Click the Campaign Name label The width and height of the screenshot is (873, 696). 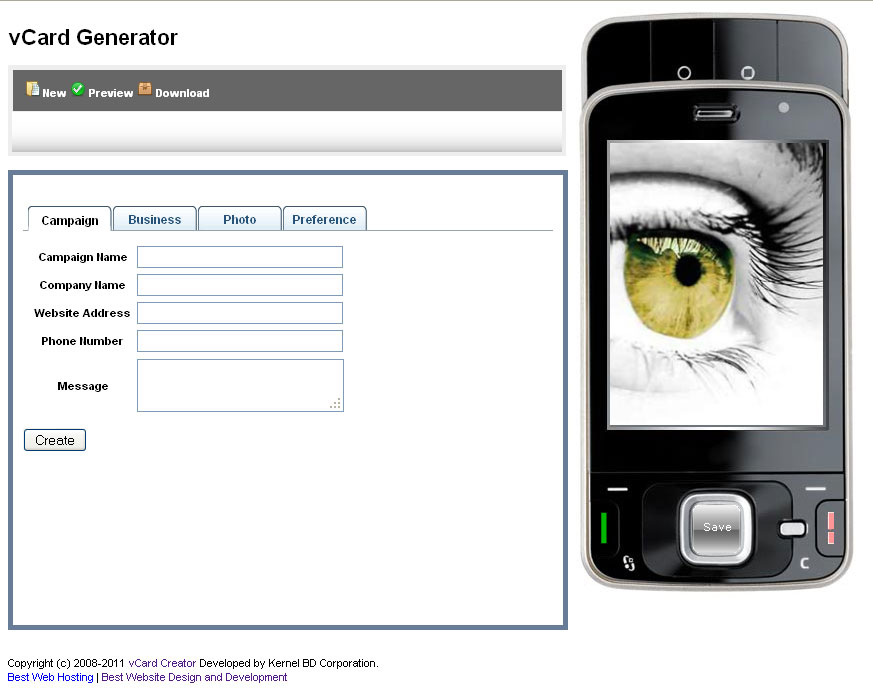tap(82, 257)
